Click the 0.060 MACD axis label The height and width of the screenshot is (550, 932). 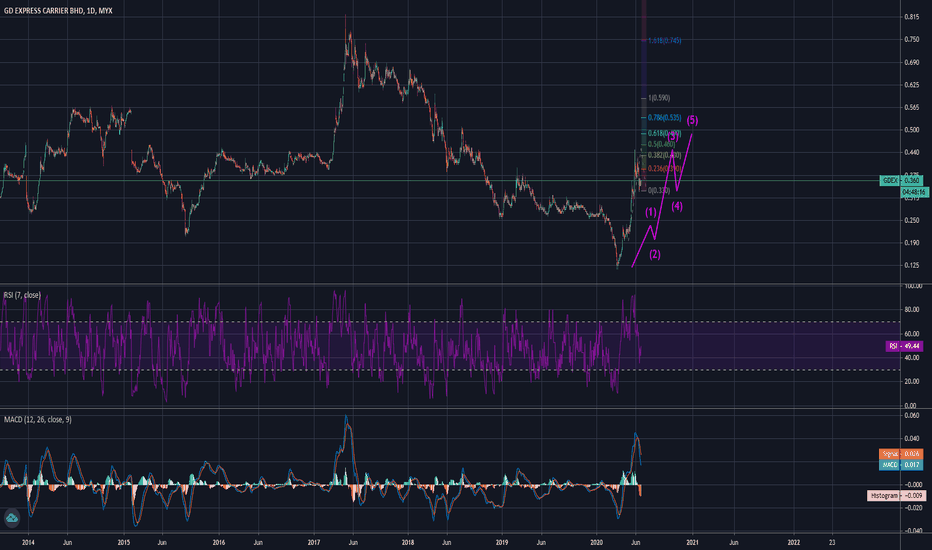pos(912,416)
